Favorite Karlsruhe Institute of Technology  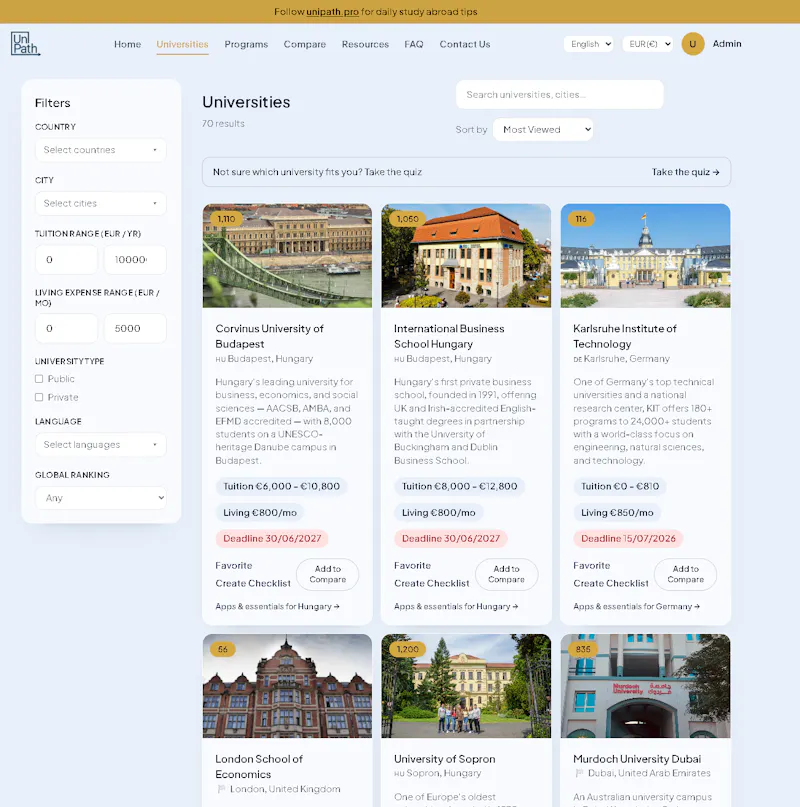click(x=592, y=566)
